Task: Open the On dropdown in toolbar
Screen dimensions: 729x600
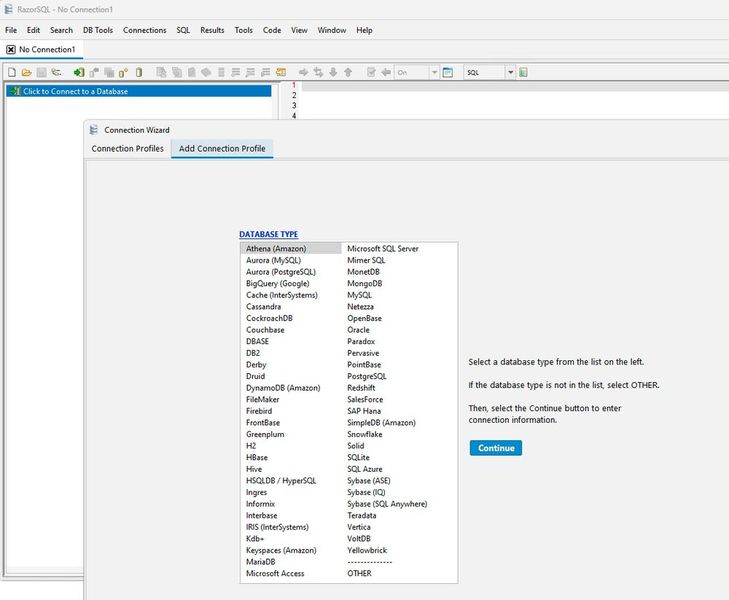Action: pos(417,73)
